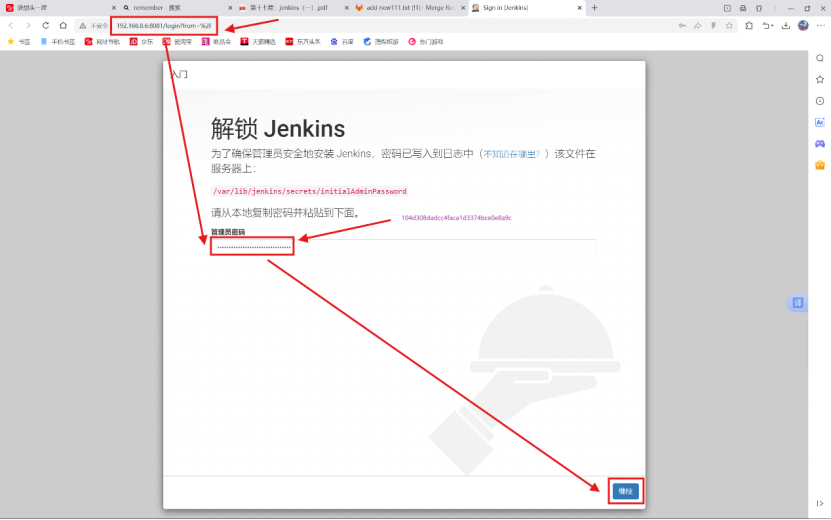The height and width of the screenshot is (520, 831).
Task: Open the 爱淘宝 bookmark
Action: 177,41
